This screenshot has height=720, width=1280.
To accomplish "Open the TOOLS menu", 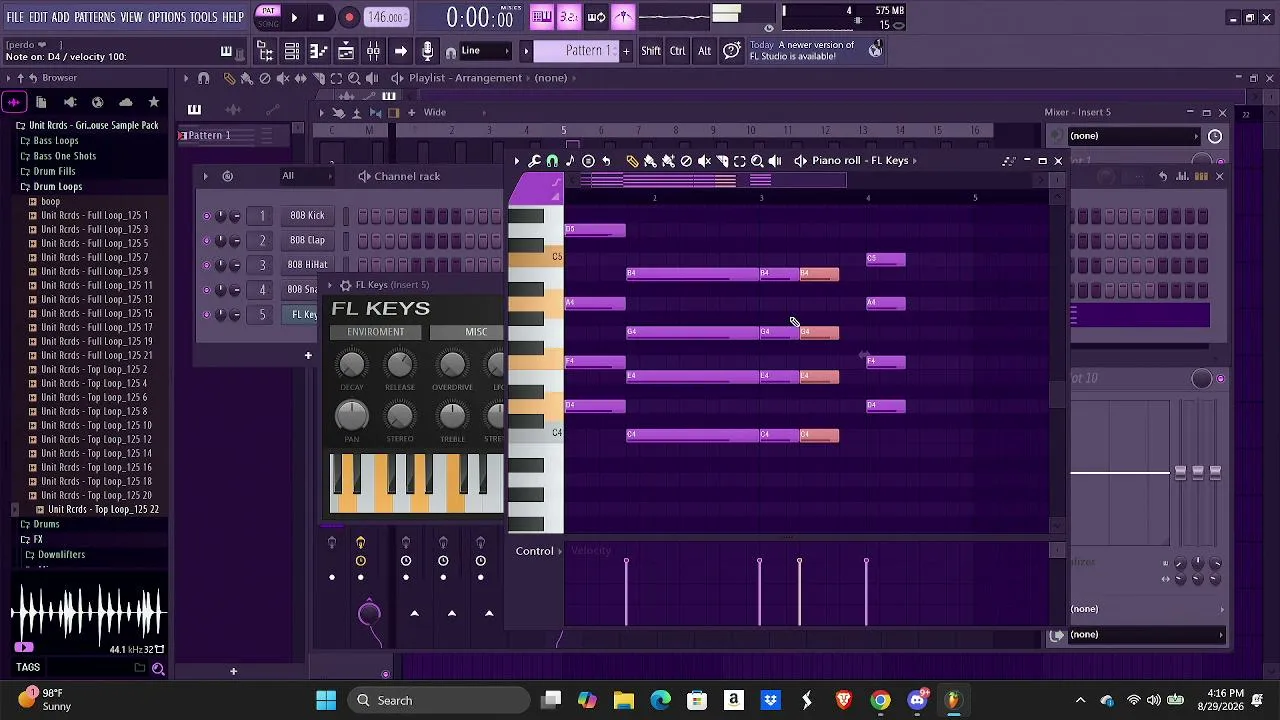I will coord(203,17).
